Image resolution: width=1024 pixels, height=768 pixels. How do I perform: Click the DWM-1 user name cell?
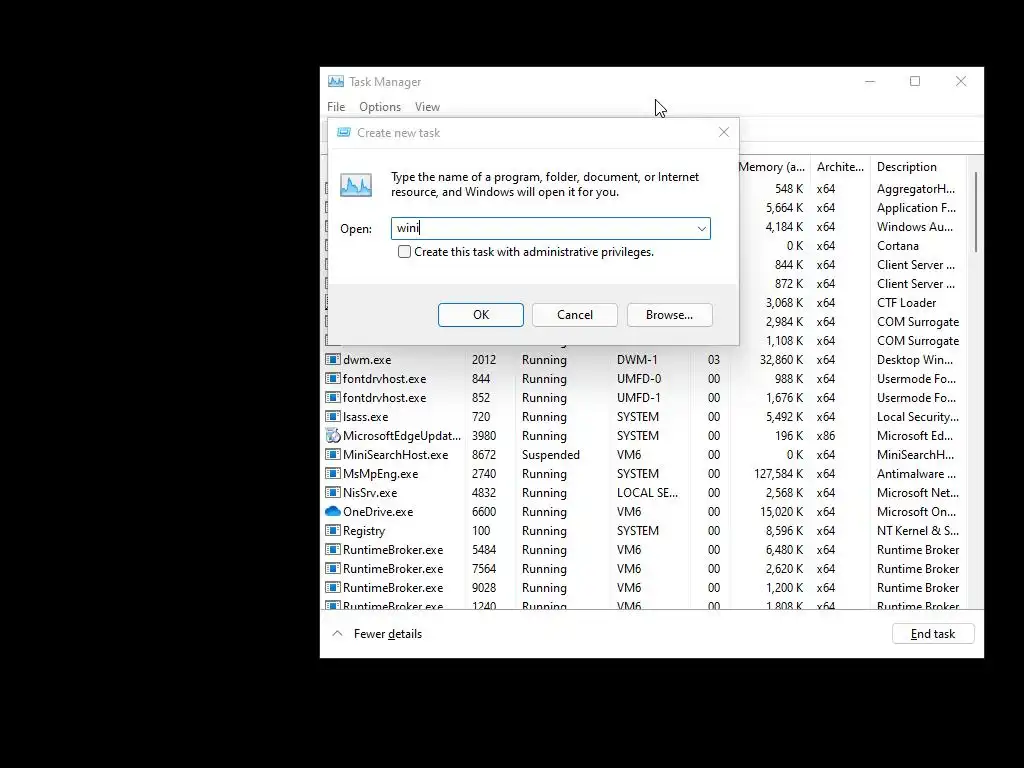point(637,360)
